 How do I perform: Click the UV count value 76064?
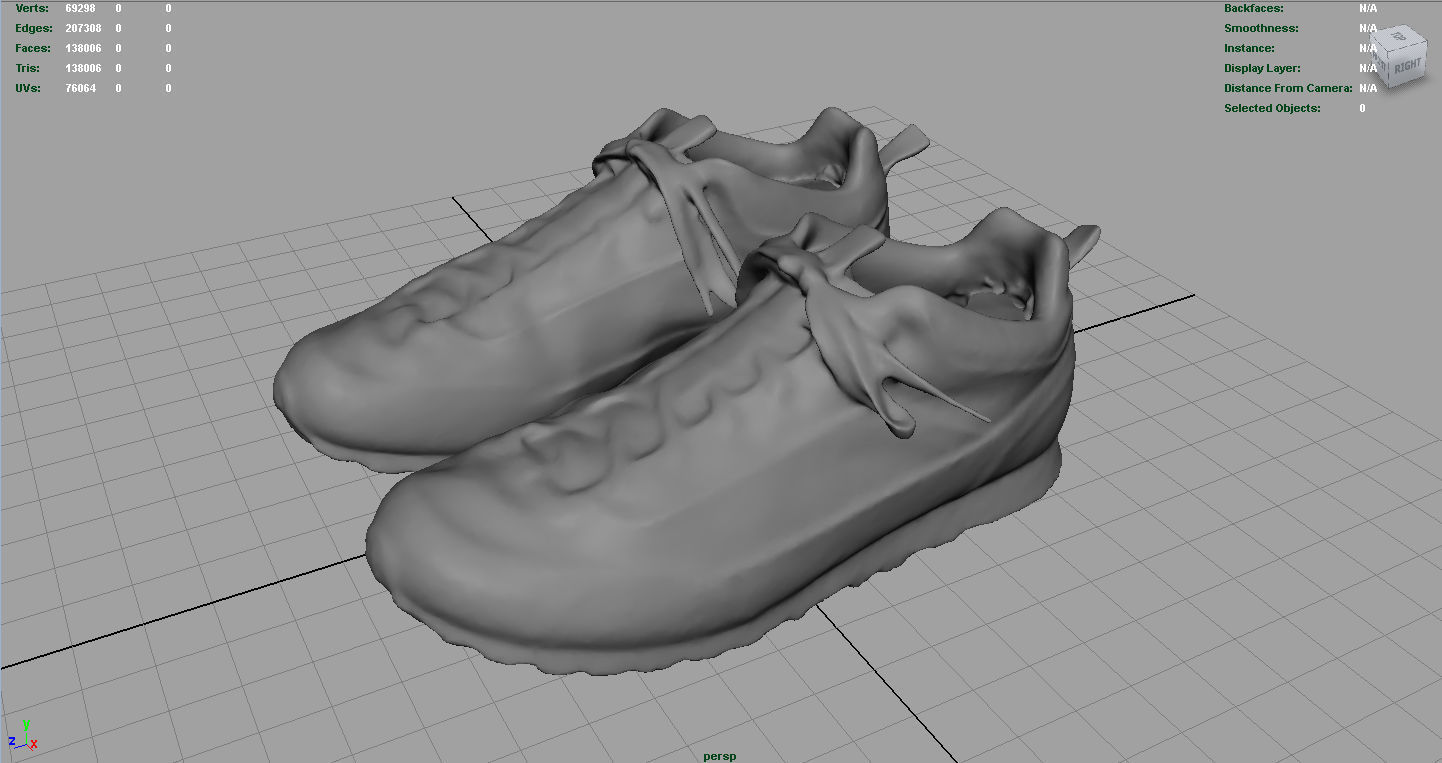(x=81, y=88)
